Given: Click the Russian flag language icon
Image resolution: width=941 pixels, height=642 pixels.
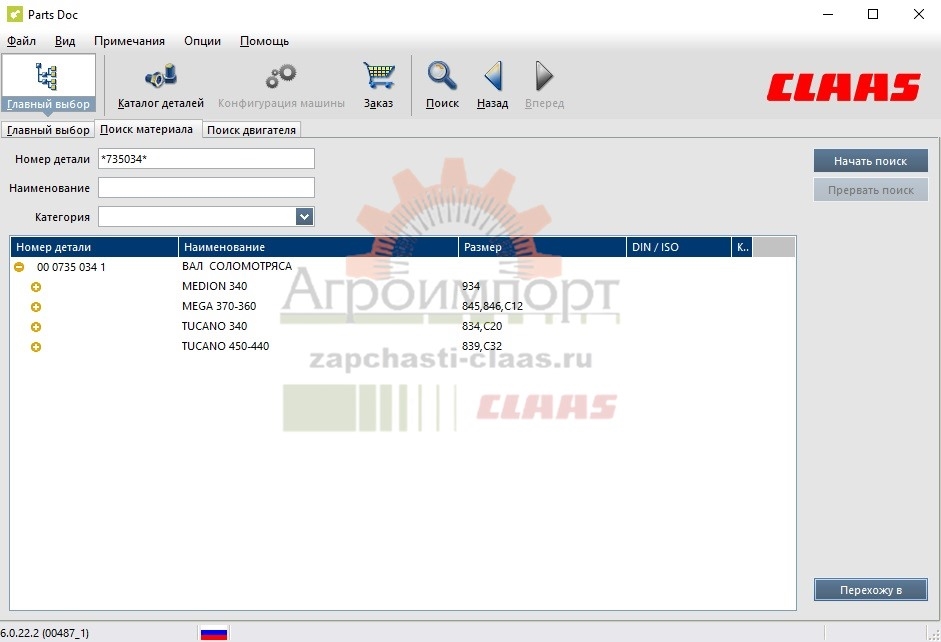Looking at the screenshot, I should (214, 633).
